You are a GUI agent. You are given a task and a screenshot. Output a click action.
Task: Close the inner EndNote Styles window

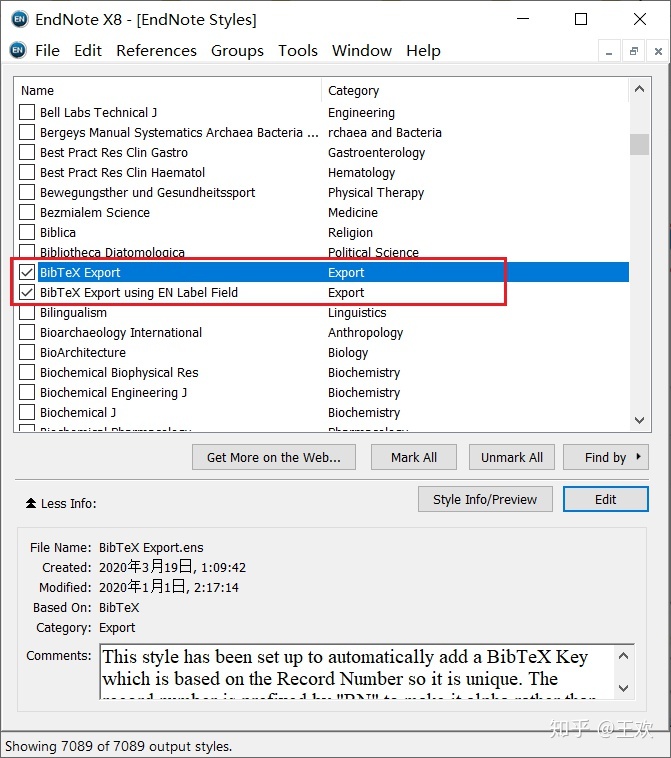coord(658,51)
